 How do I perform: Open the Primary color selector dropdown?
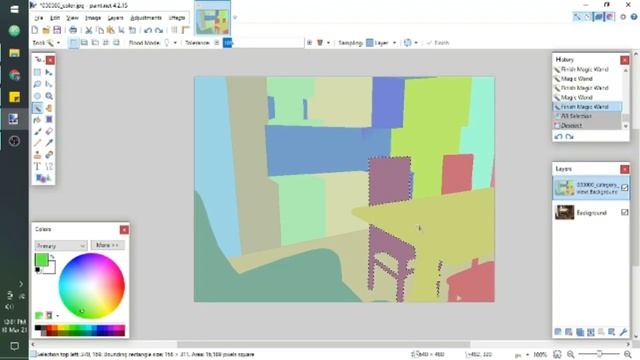[x=61, y=246]
